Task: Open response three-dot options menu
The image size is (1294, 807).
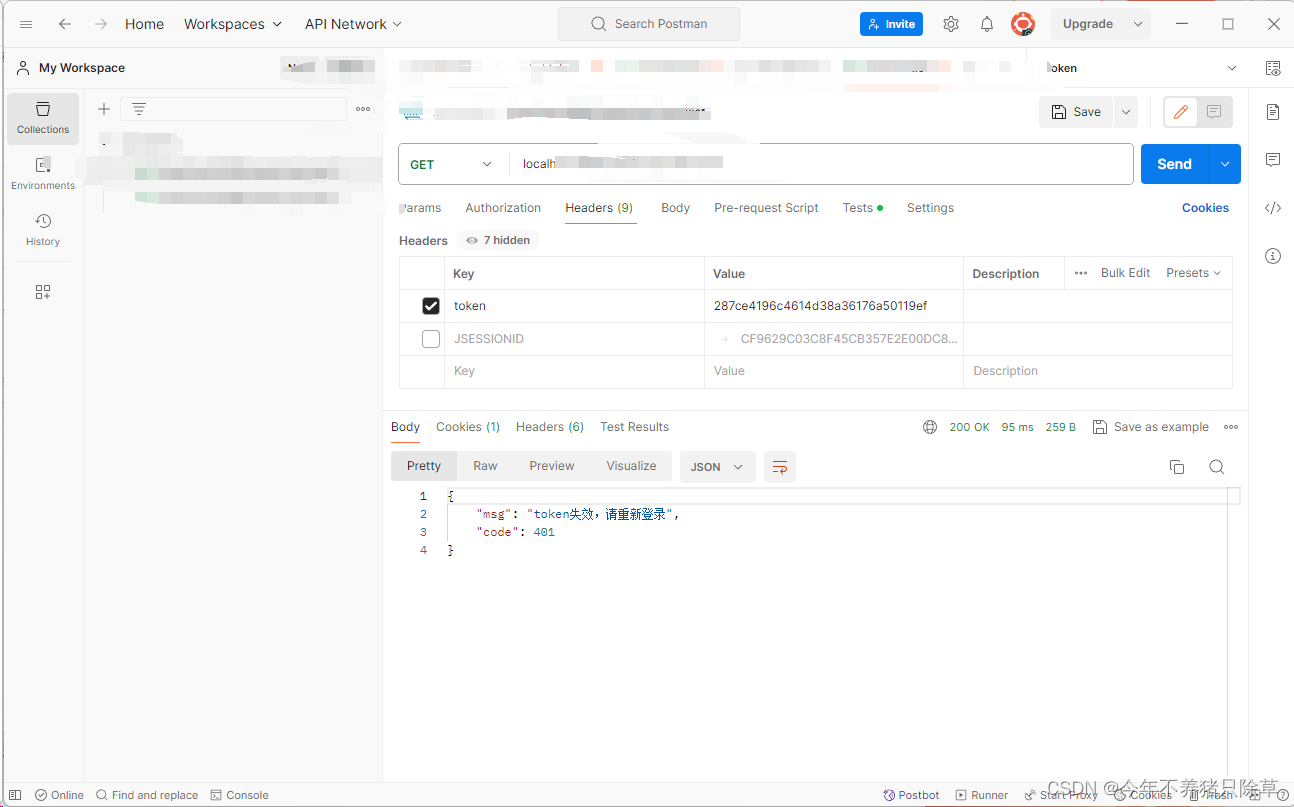Action: click(x=1231, y=427)
